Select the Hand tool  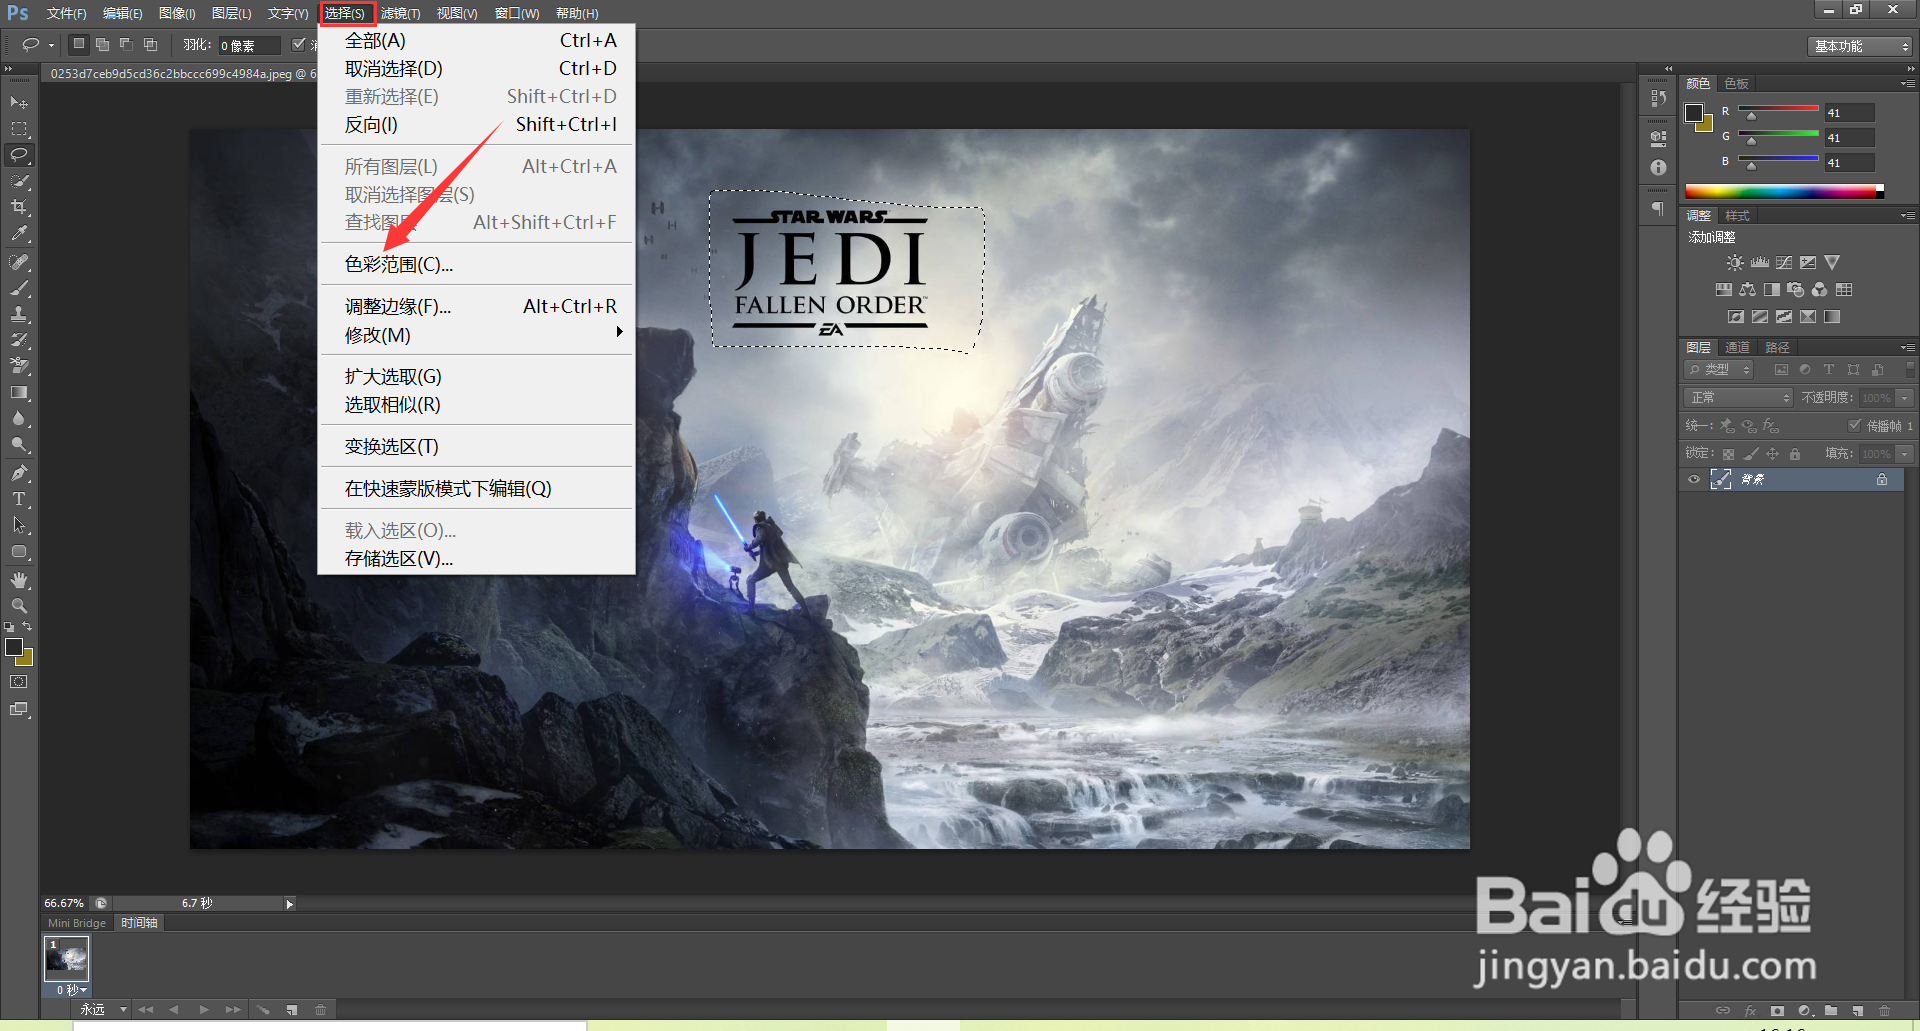tap(19, 580)
